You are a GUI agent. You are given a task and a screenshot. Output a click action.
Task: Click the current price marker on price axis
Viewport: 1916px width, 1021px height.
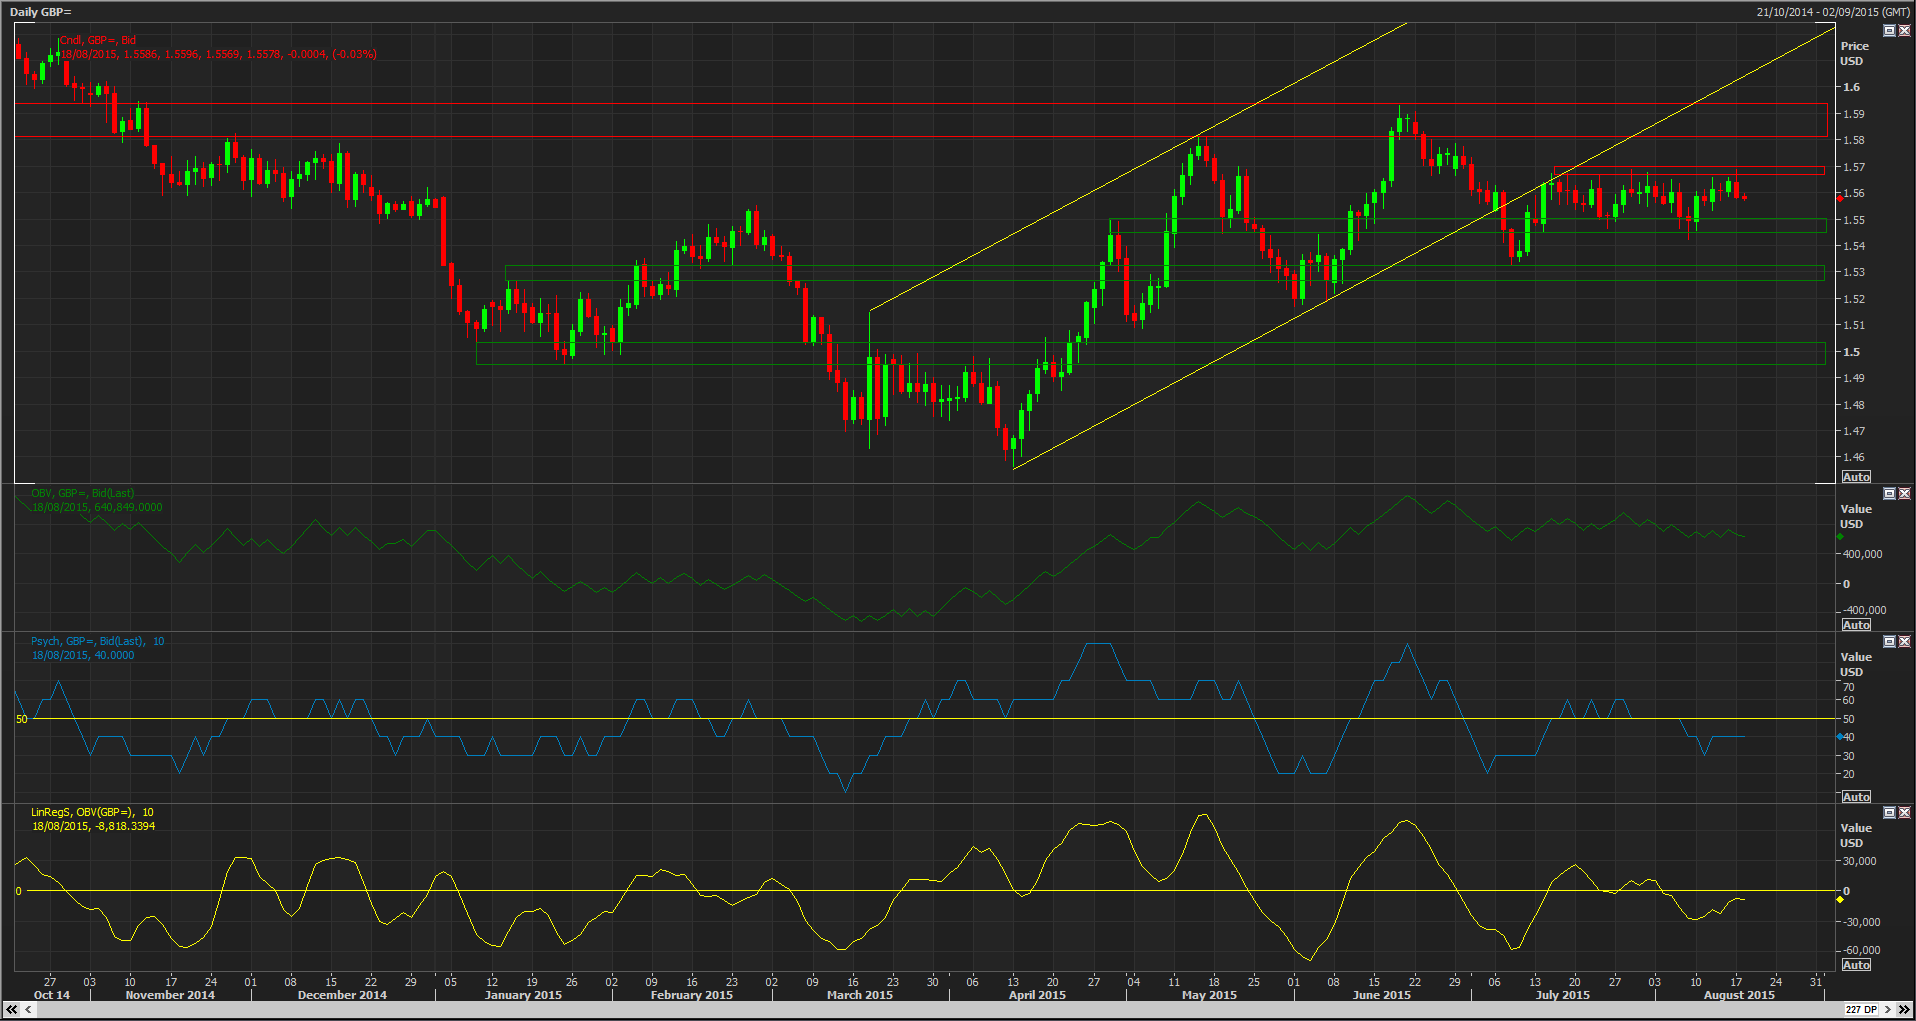click(x=1839, y=198)
